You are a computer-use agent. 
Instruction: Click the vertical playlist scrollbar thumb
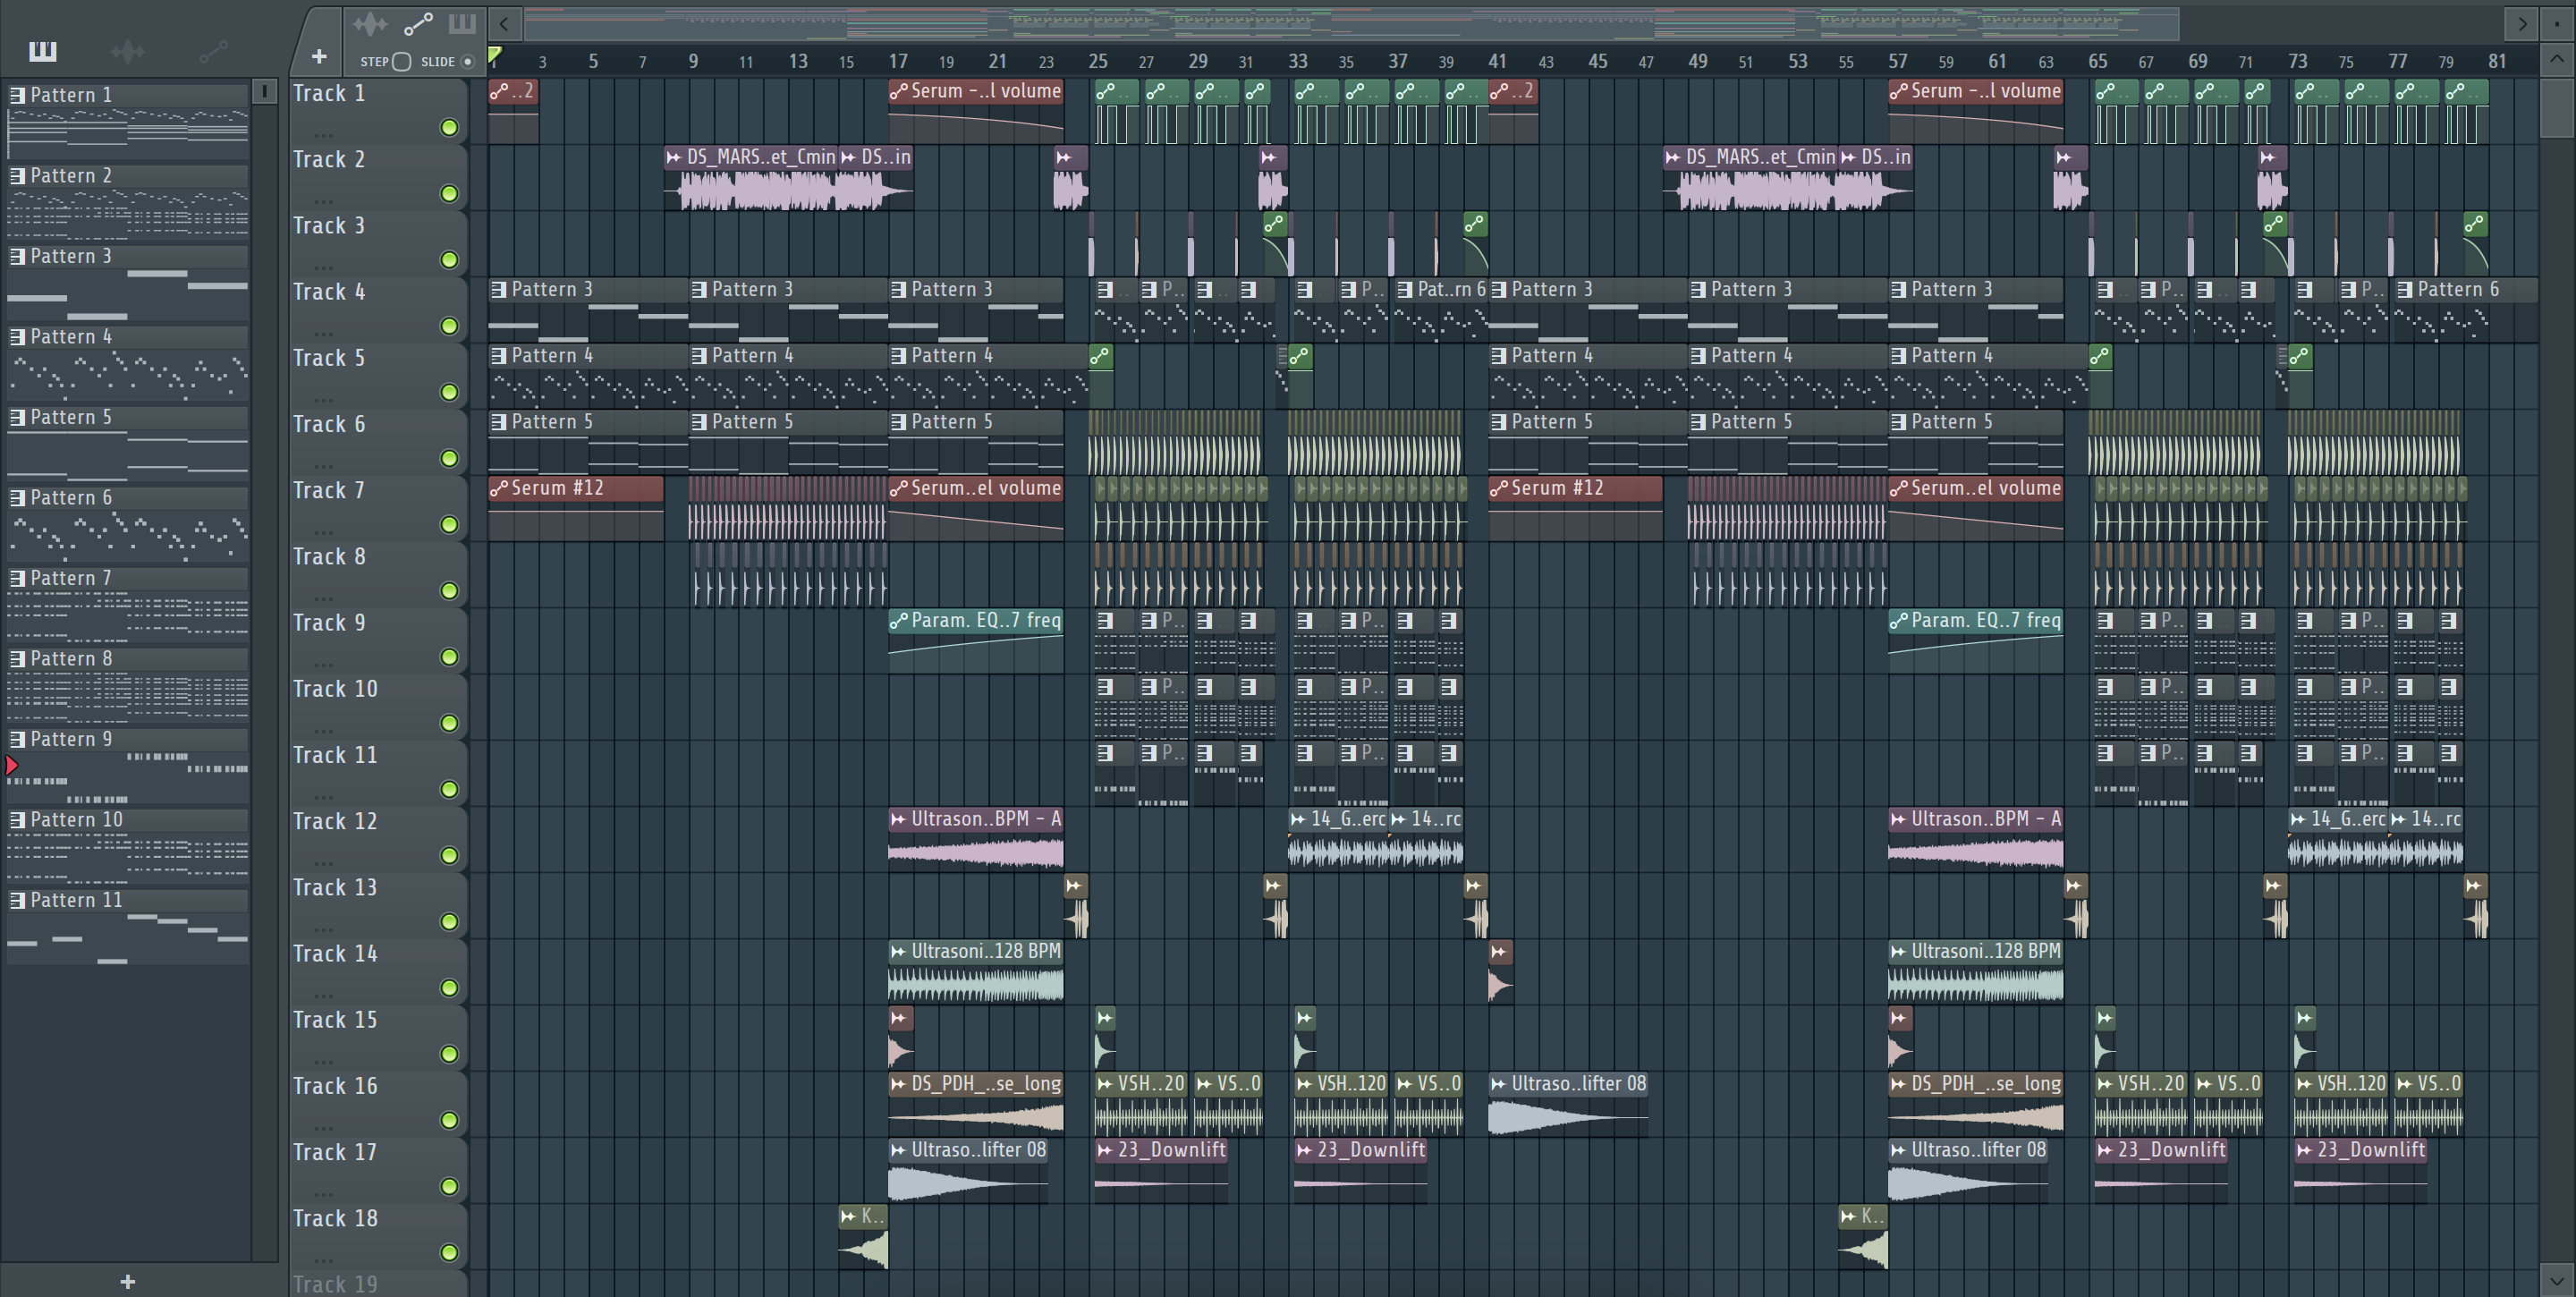point(2557,107)
